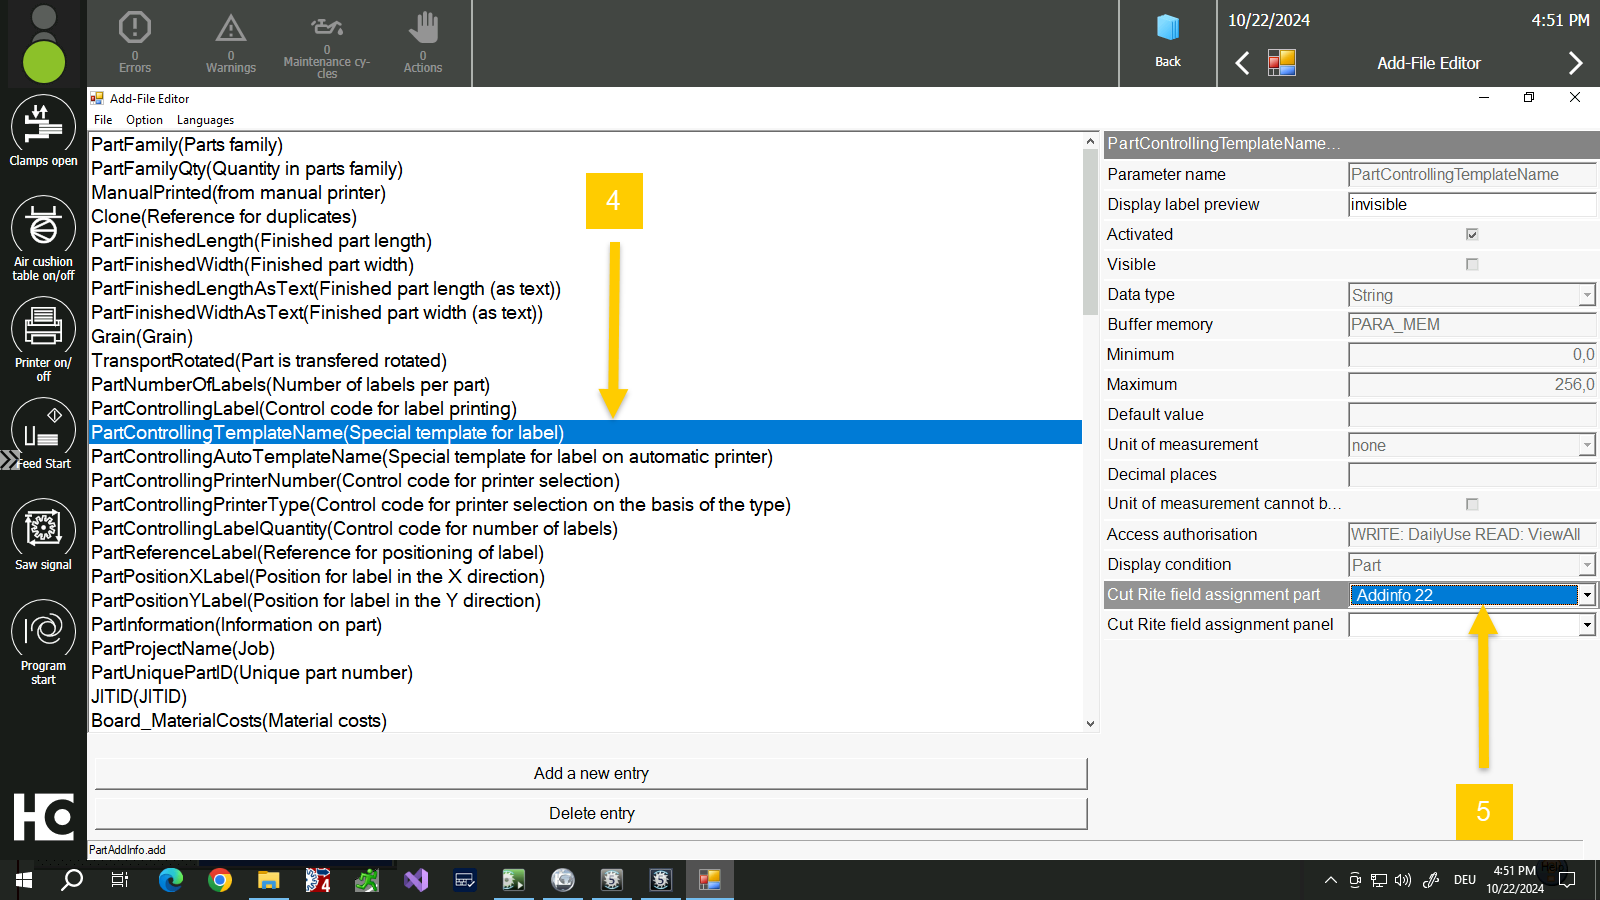Open the Option menu
Image resolution: width=1600 pixels, height=900 pixels.
pyautogui.click(x=144, y=120)
